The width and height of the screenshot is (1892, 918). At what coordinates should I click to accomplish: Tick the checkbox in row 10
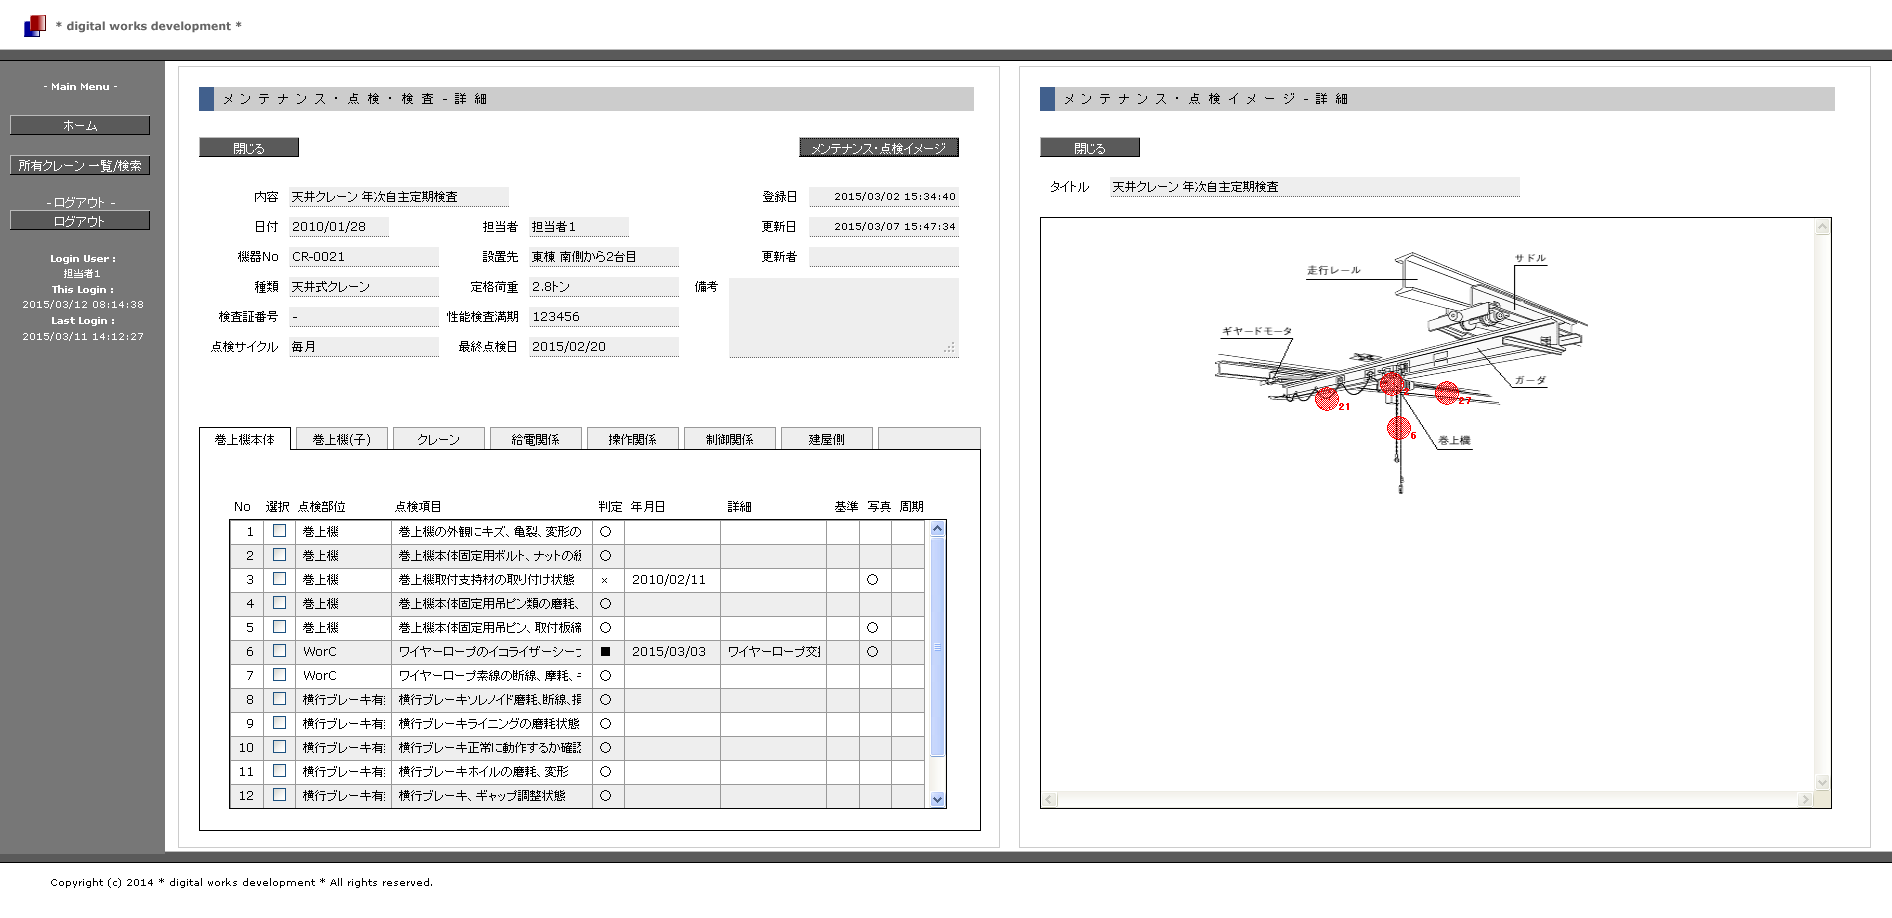[280, 747]
